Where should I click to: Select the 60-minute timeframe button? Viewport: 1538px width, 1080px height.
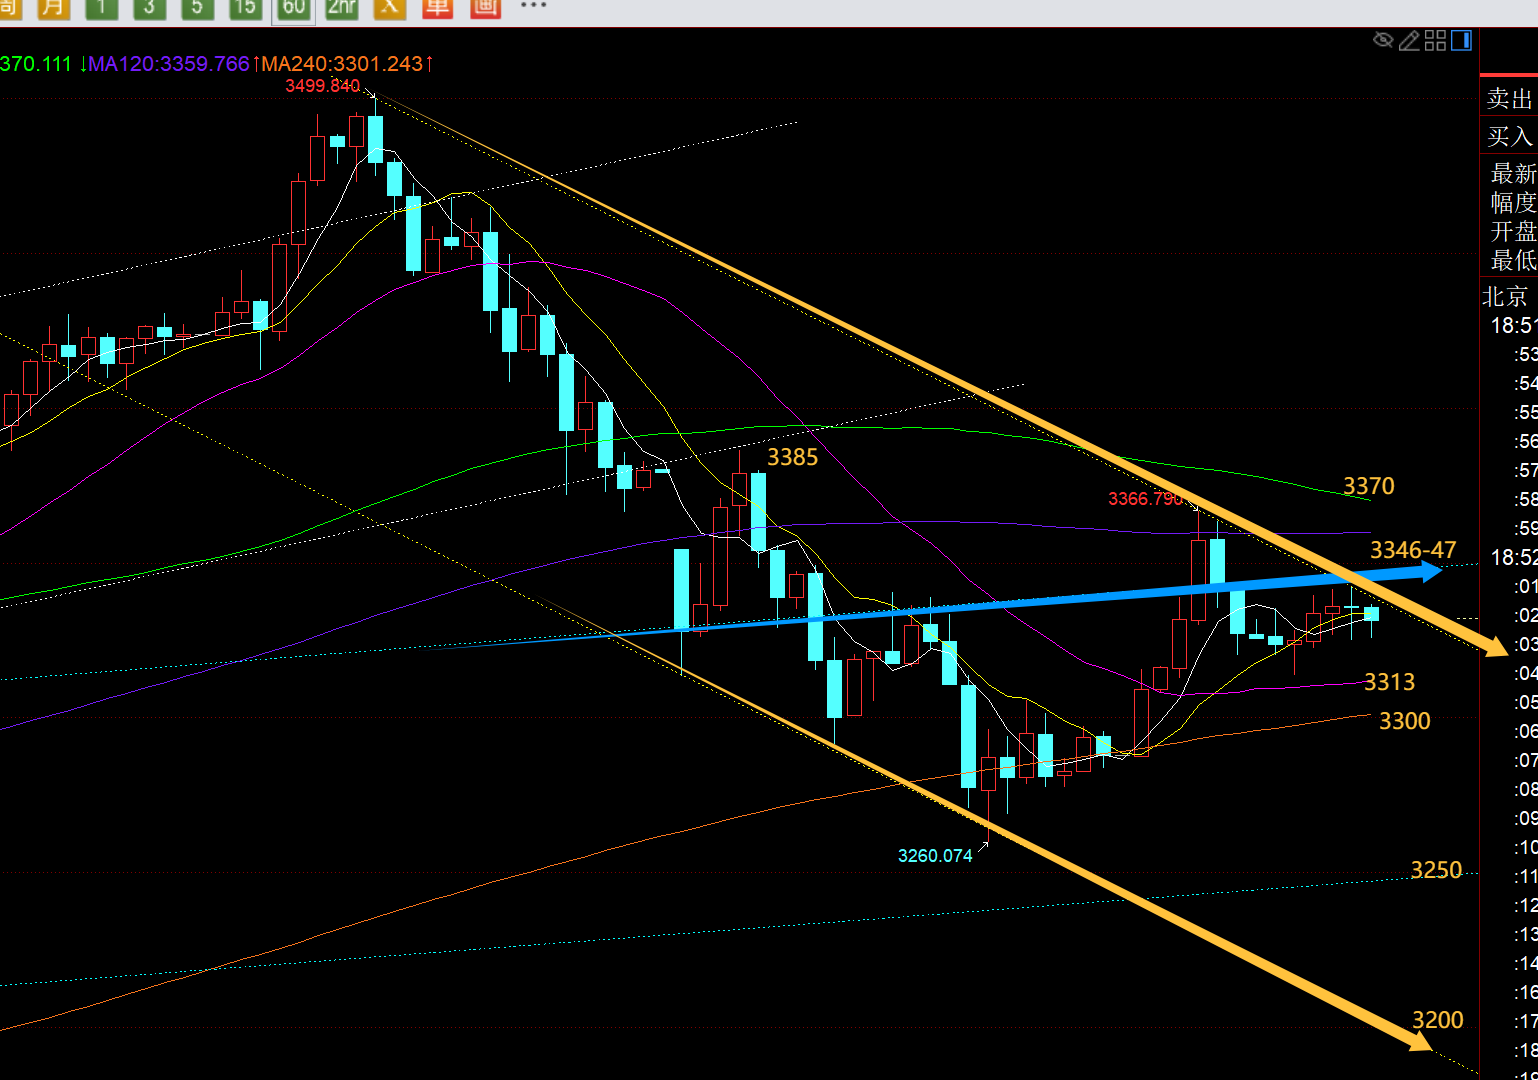[x=293, y=8]
